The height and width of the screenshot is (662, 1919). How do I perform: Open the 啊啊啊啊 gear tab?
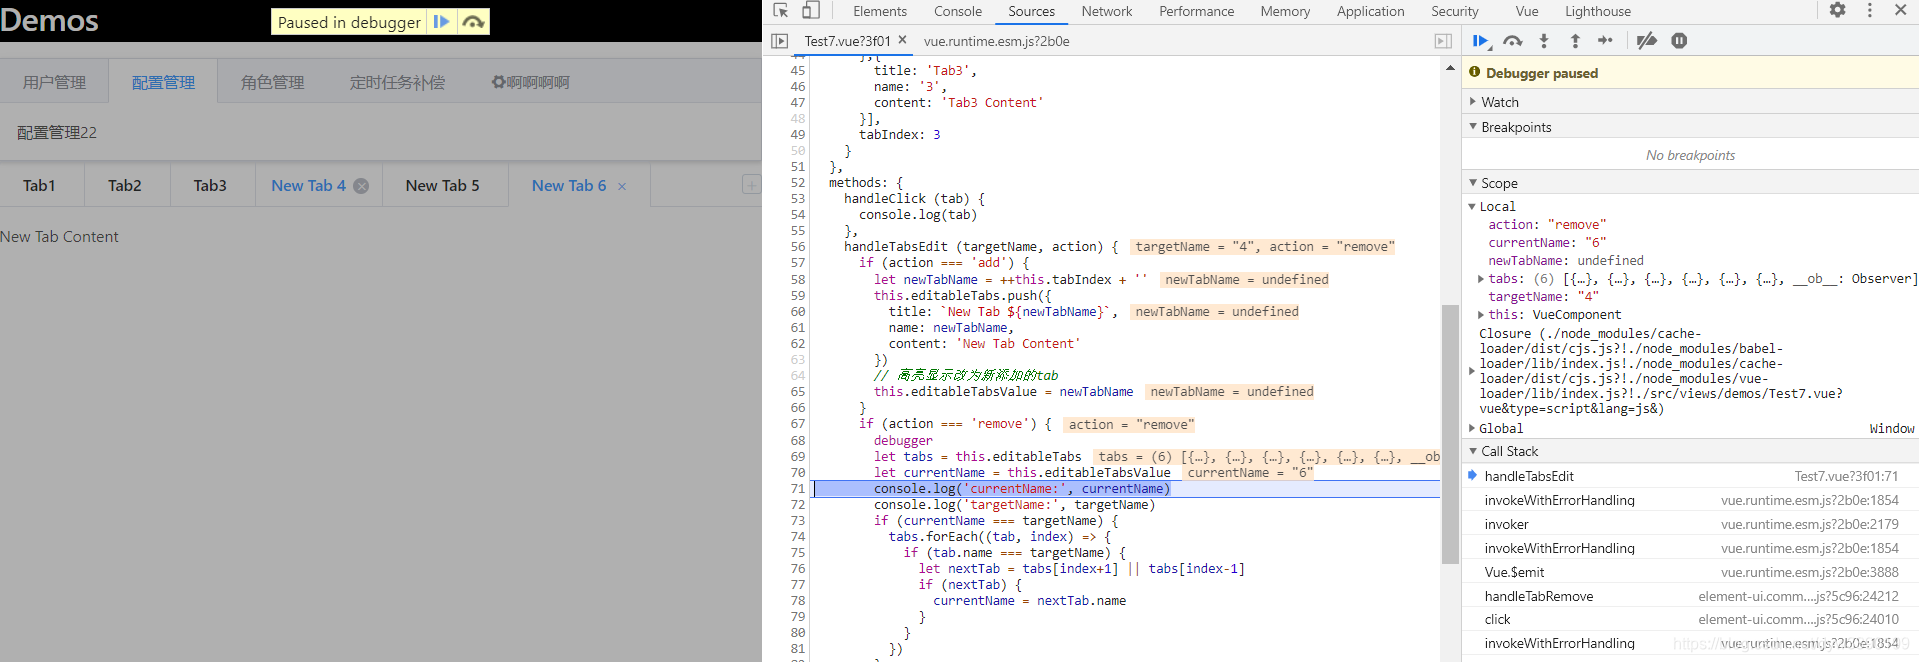coord(530,82)
